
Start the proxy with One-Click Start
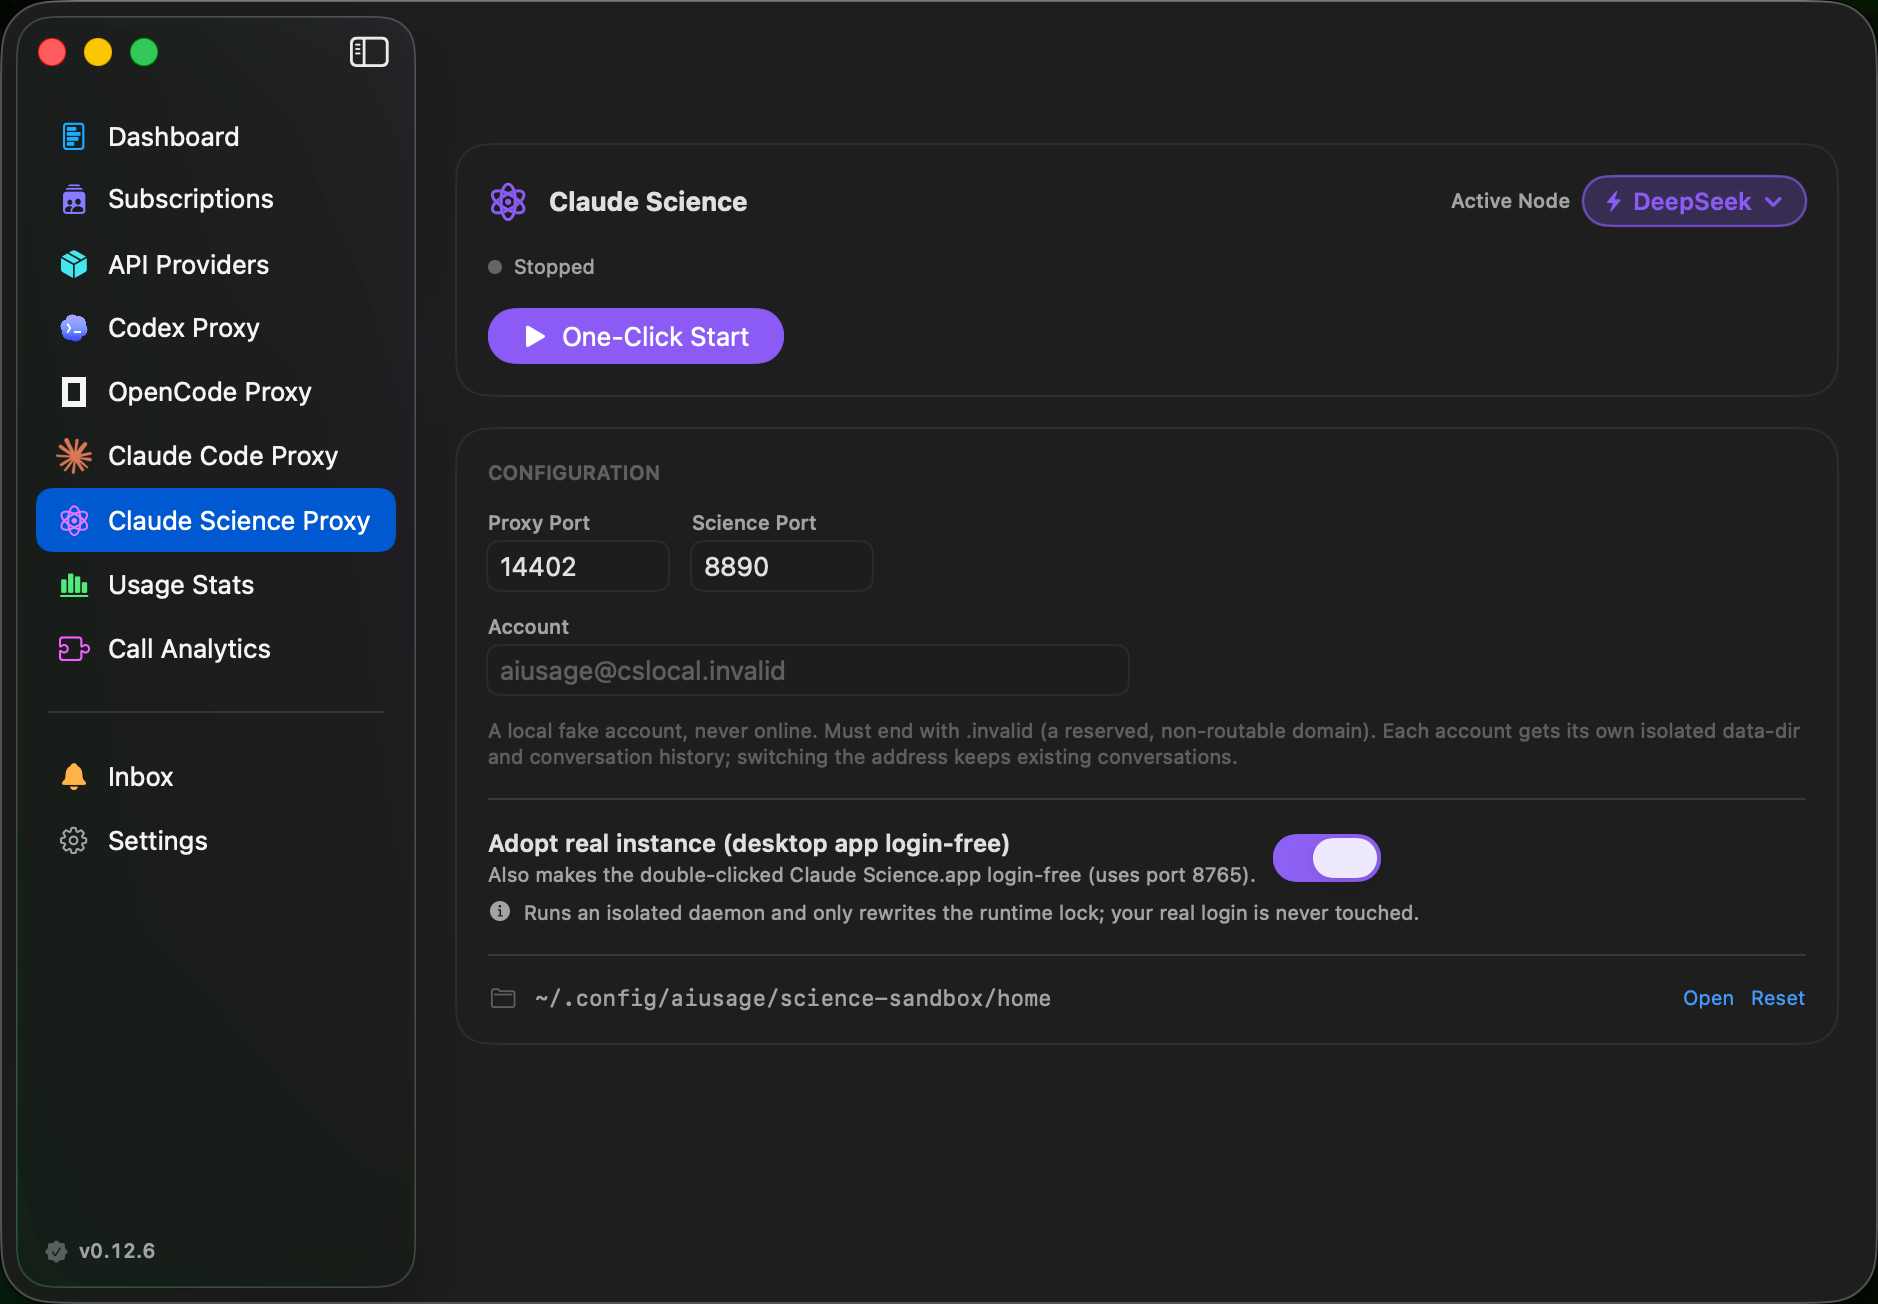[636, 336]
